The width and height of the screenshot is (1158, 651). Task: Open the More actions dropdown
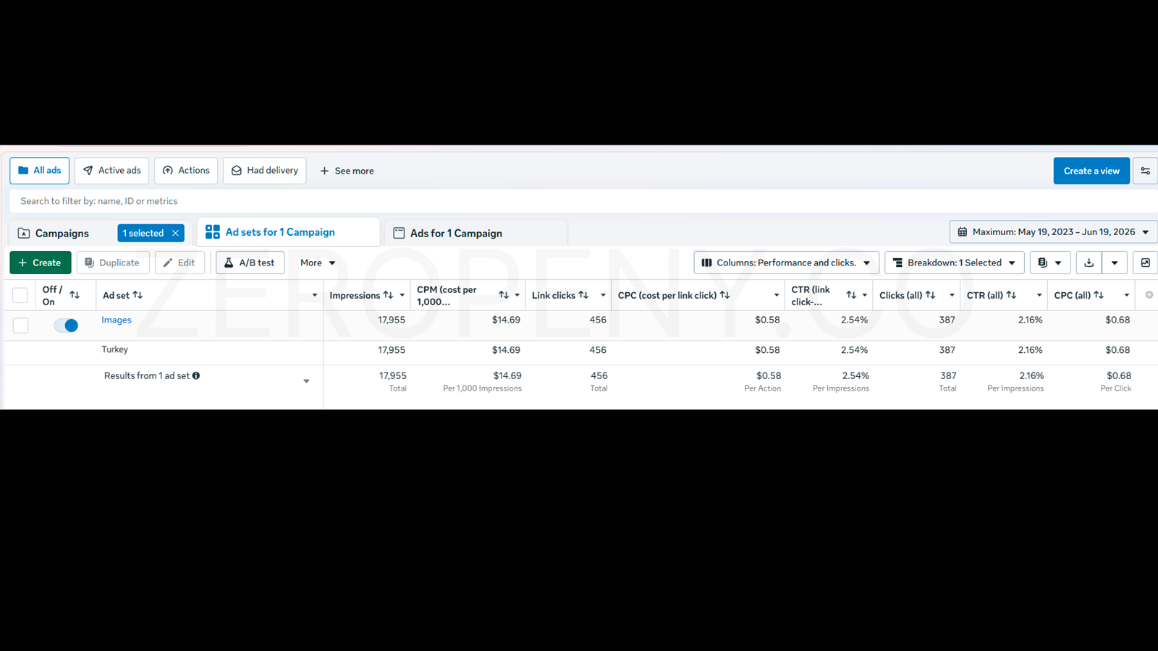[x=318, y=263]
